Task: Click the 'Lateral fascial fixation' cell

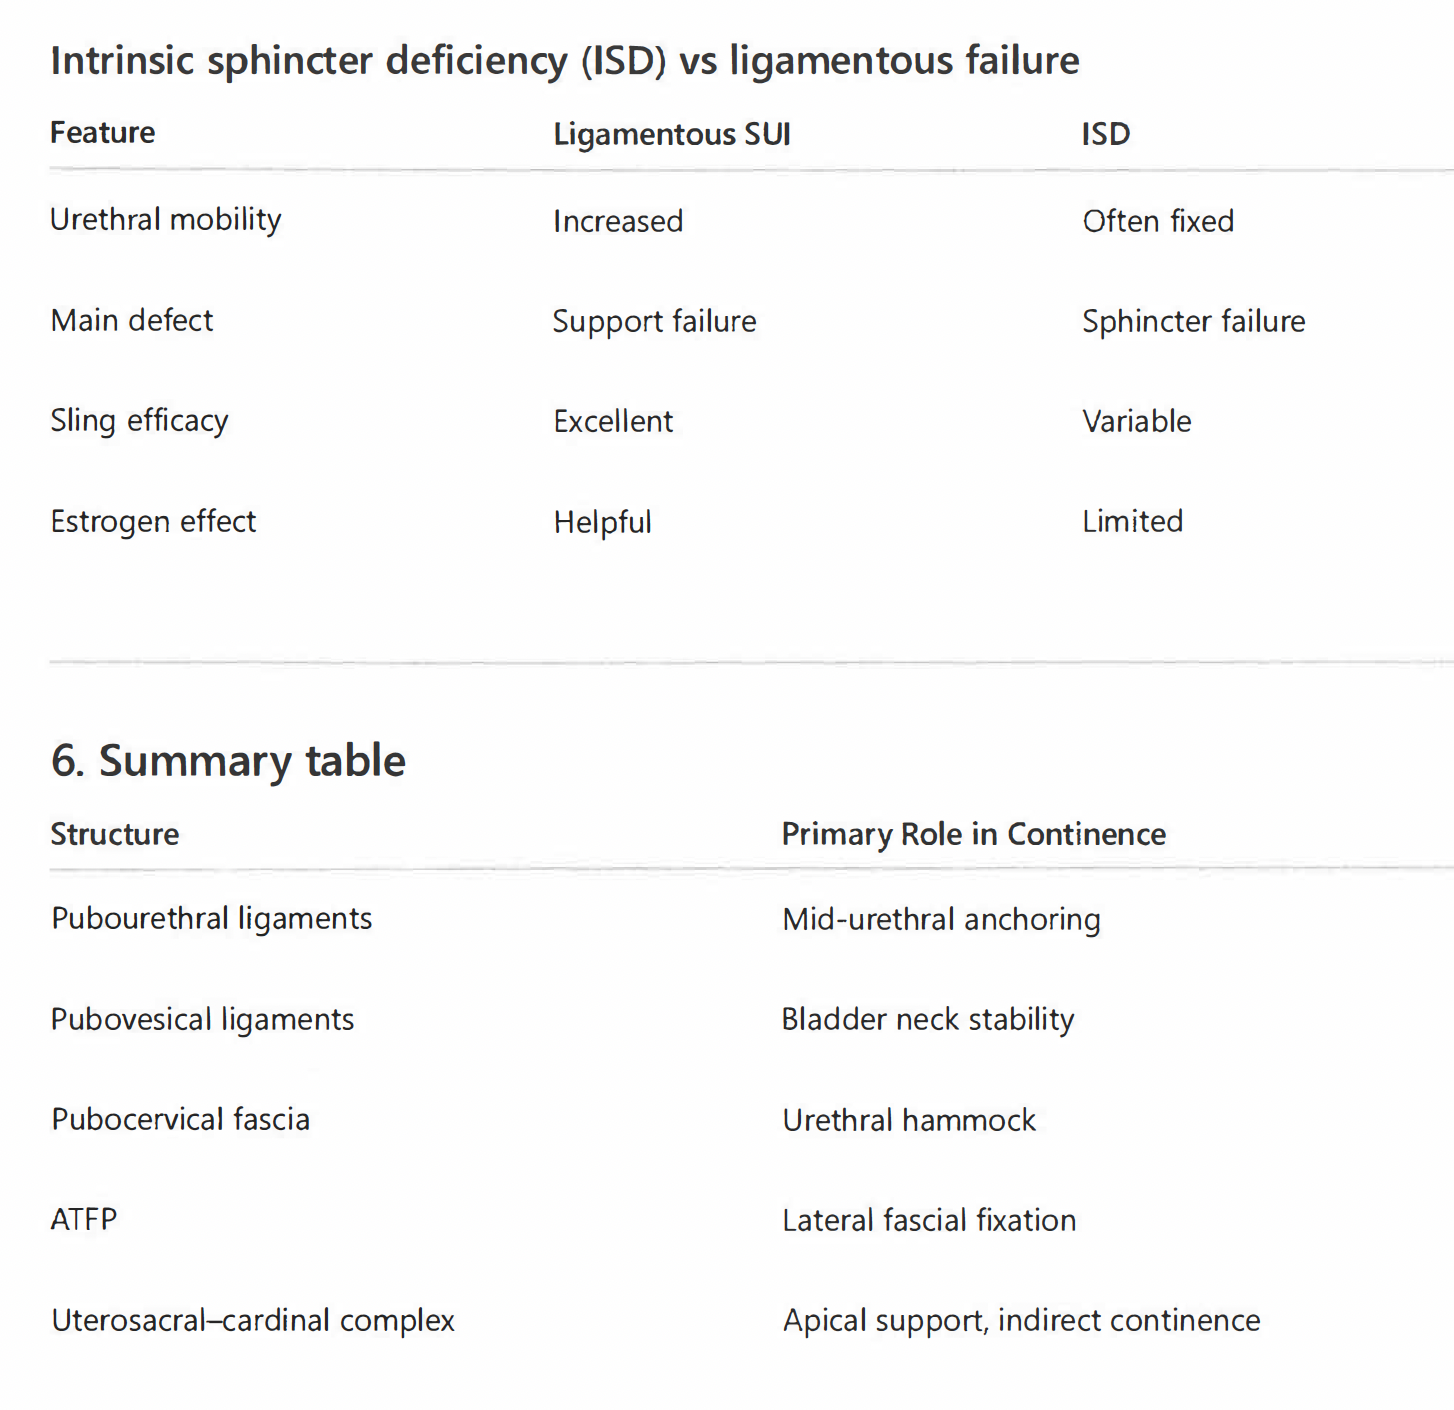Action: 929,1220
